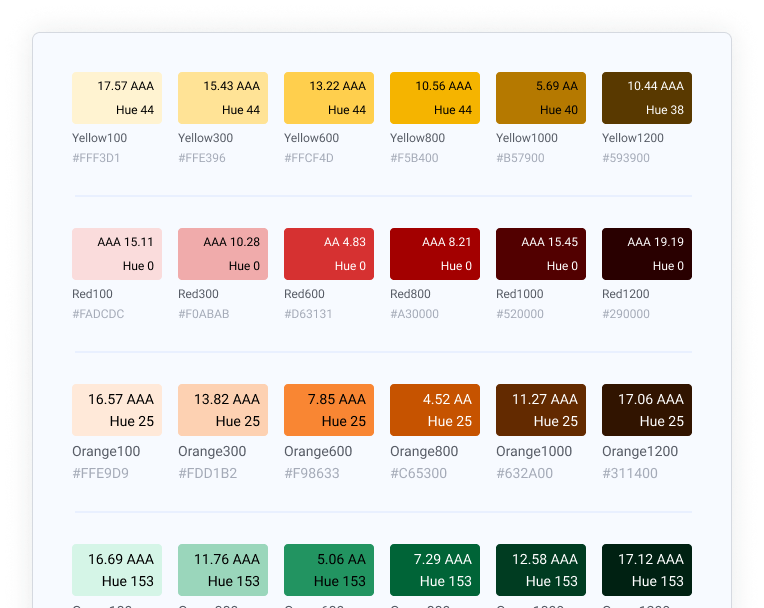Click the Yellow600 swatch with 13.22 AAA
Screen dimensions: 764x608
point(329,98)
